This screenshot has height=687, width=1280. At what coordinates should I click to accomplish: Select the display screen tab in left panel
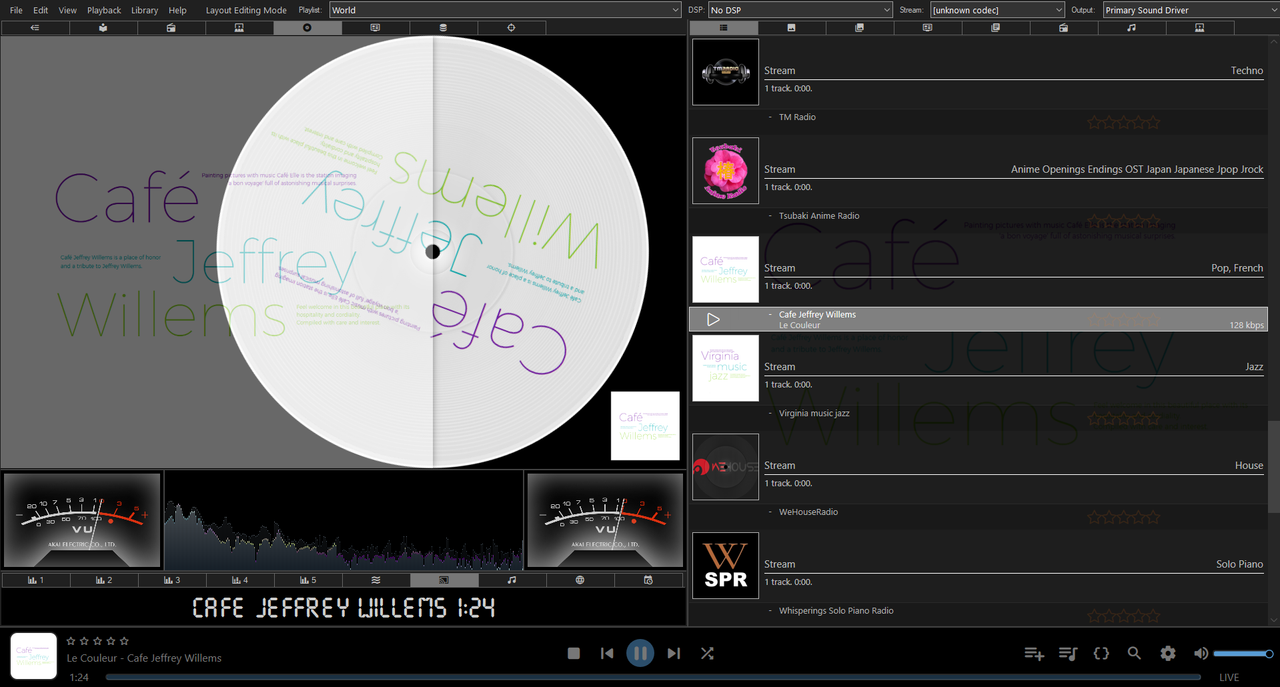point(375,28)
